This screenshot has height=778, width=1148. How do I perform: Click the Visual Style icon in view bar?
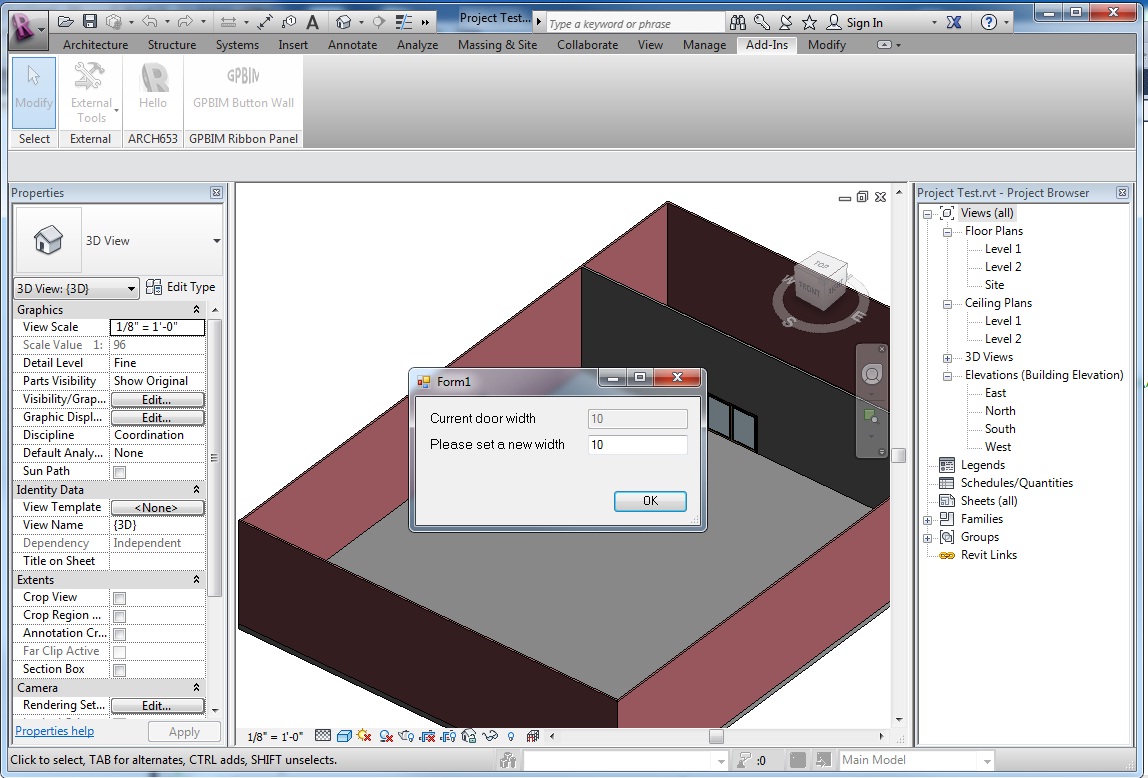[x=344, y=736]
